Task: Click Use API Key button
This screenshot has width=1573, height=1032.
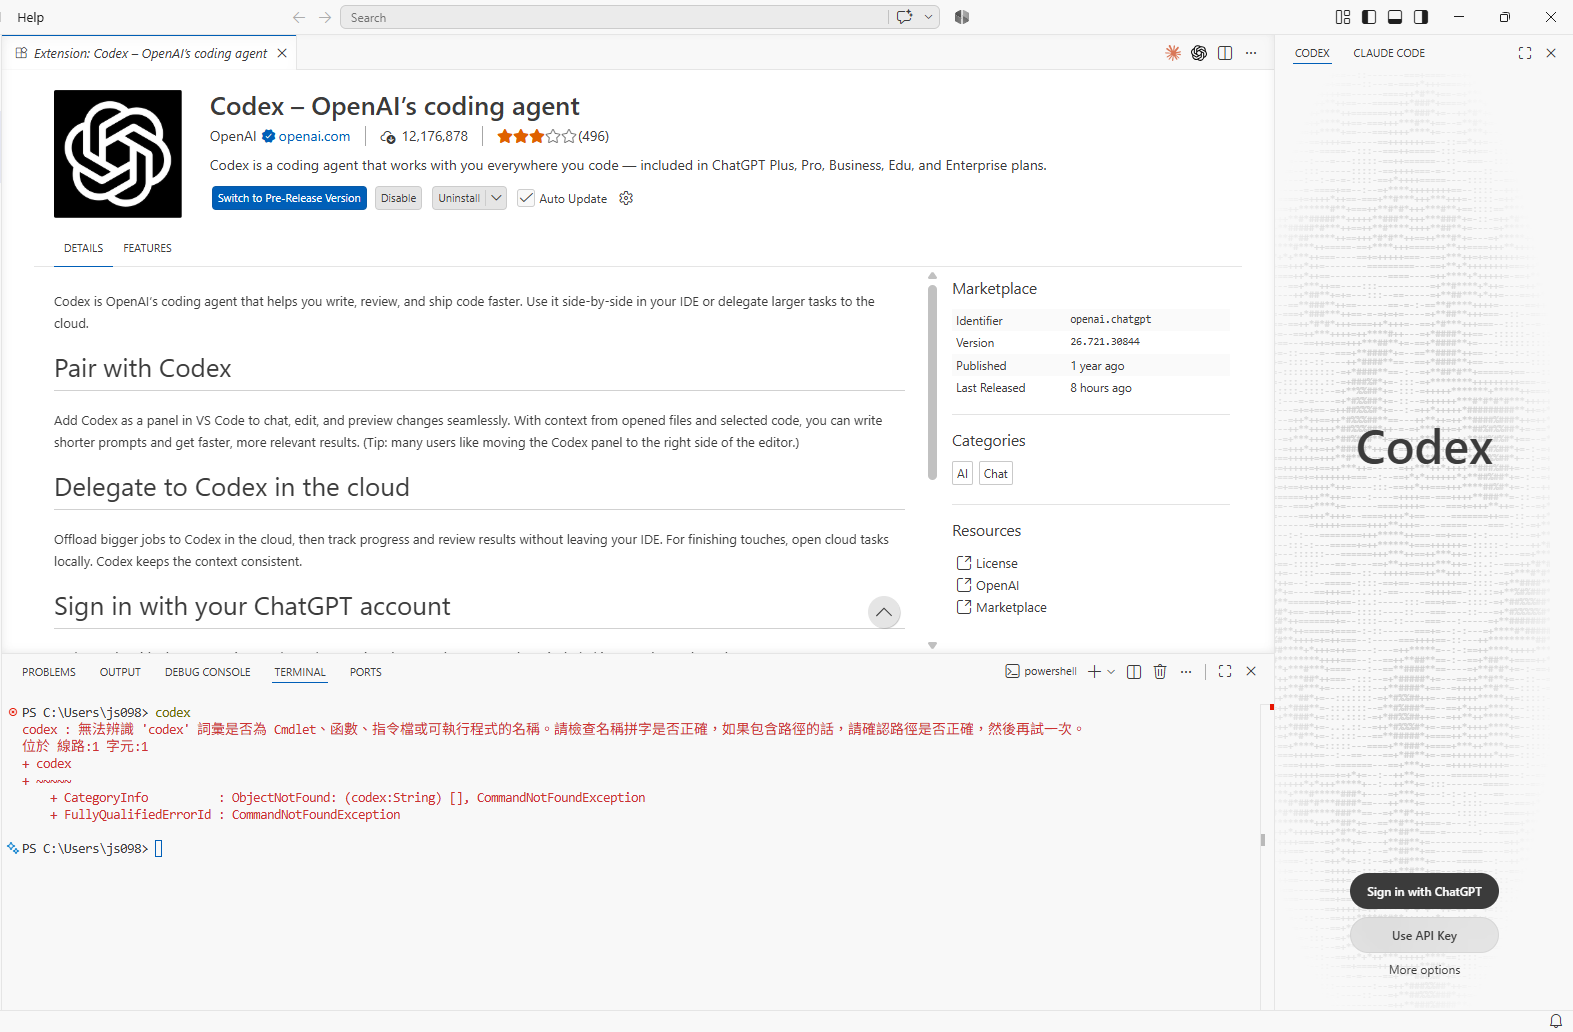Action: tap(1424, 935)
